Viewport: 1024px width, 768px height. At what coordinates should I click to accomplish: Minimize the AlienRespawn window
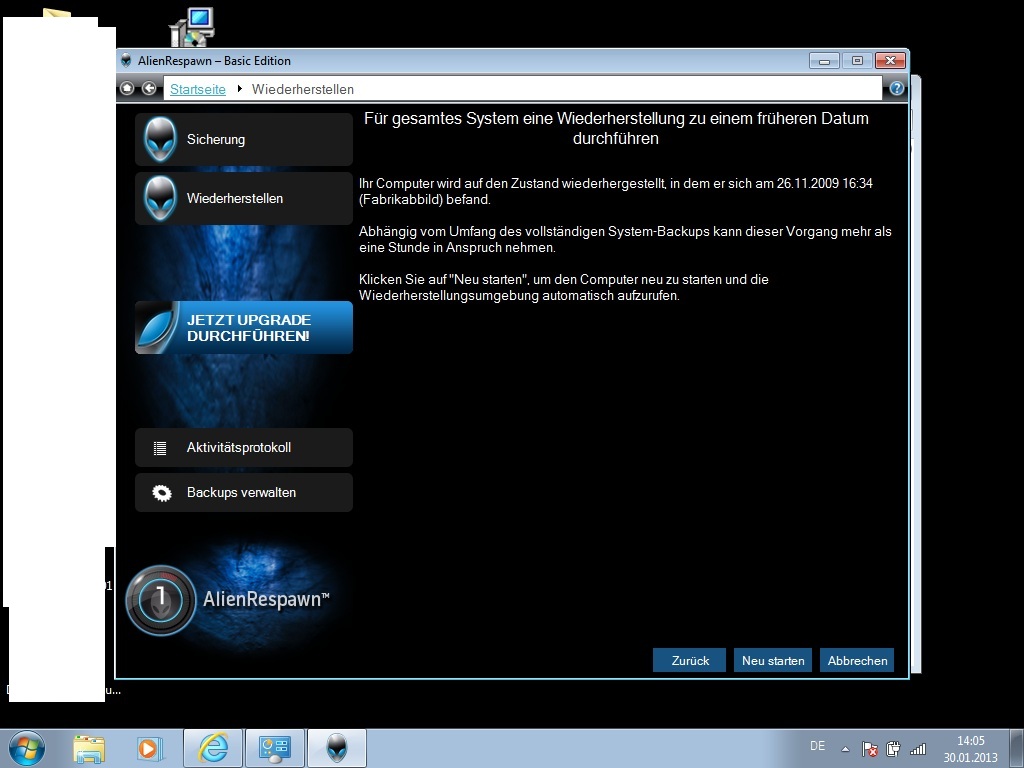point(824,61)
